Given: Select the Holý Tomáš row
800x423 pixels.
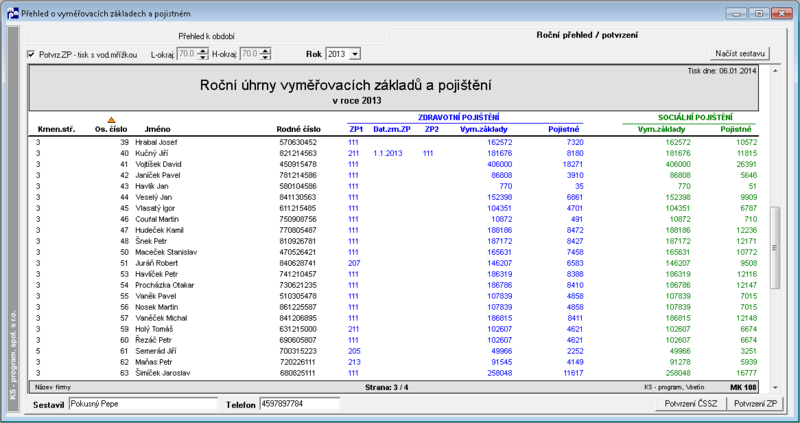Looking at the screenshot, I should (393, 329).
